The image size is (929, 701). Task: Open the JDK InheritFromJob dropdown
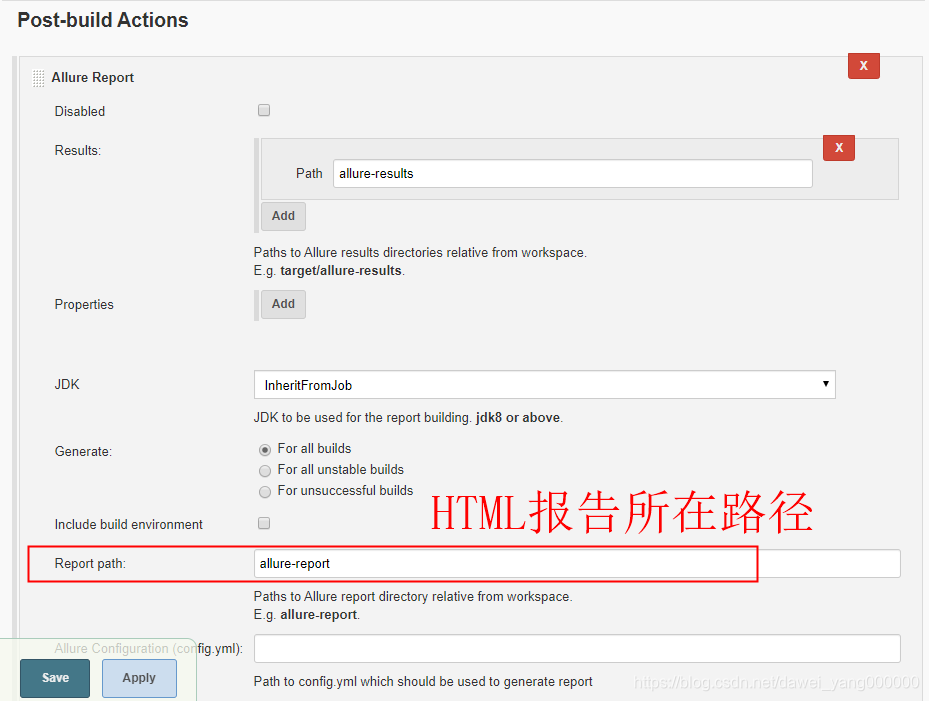point(544,385)
